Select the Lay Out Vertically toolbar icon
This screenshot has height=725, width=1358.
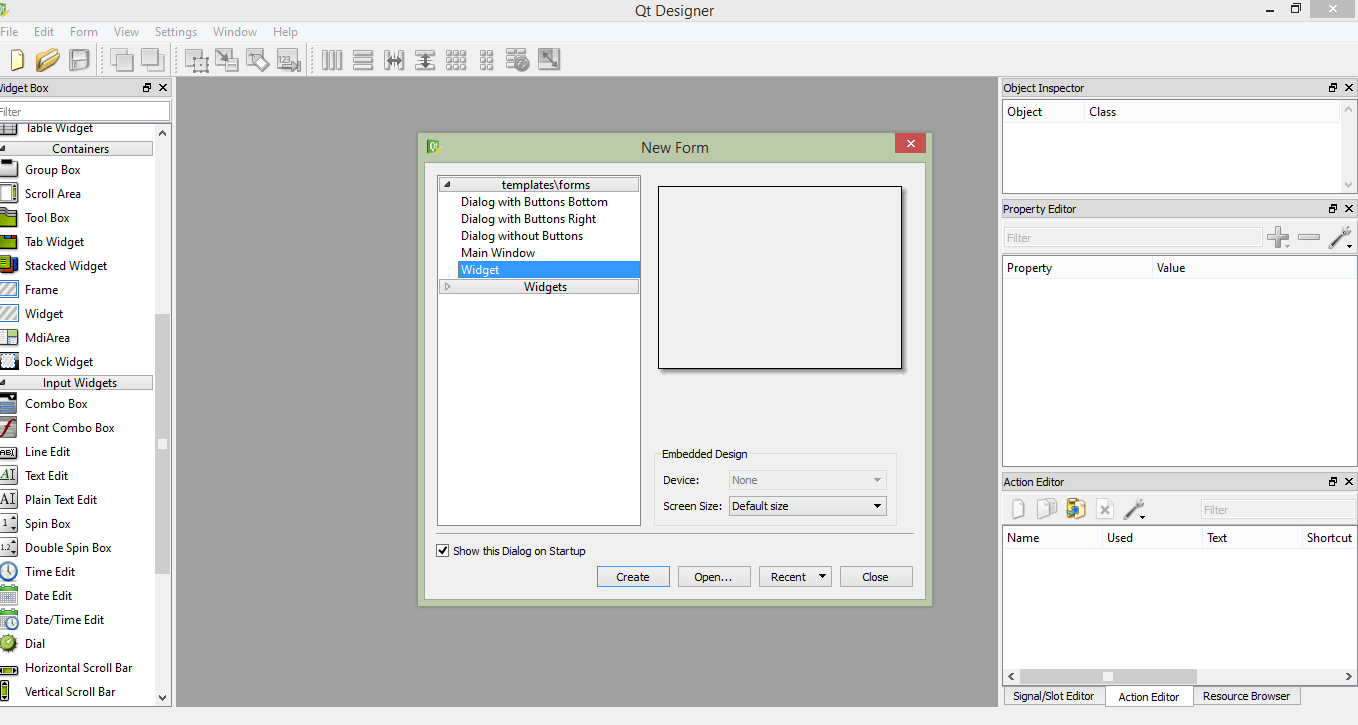point(361,60)
